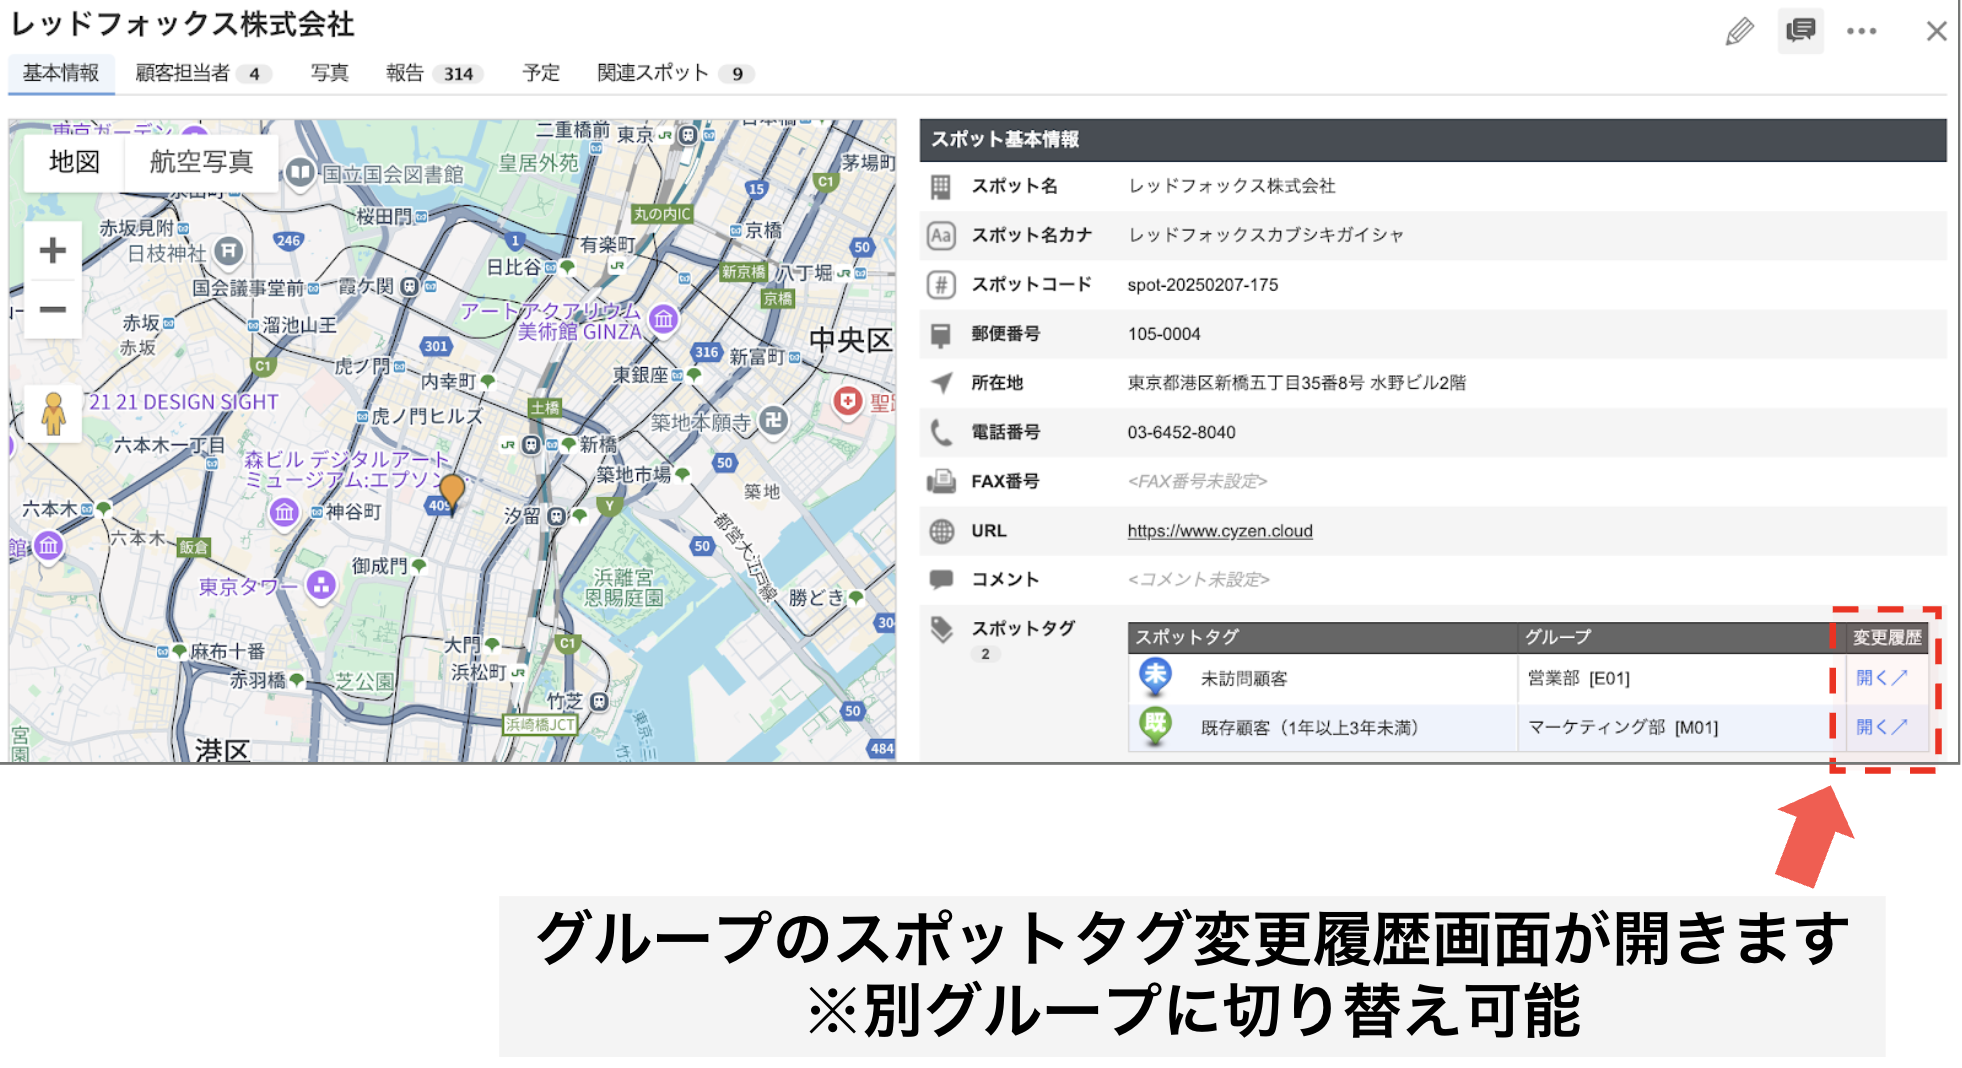Select phone number 03-6452-8040
Screen dimensions: 1962x1068
1181,432
